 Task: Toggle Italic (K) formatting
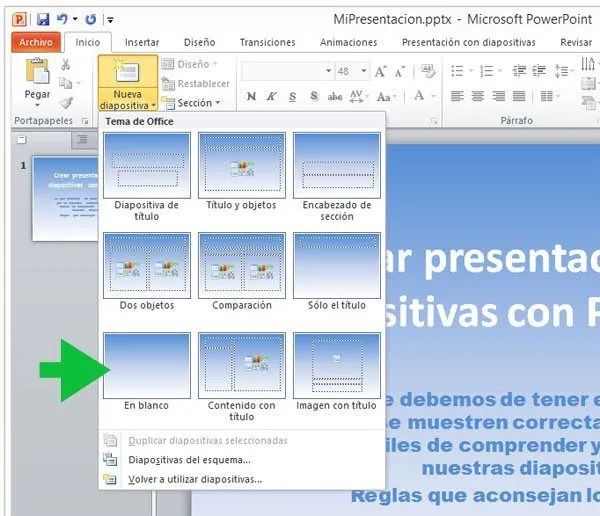tap(272, 96)
